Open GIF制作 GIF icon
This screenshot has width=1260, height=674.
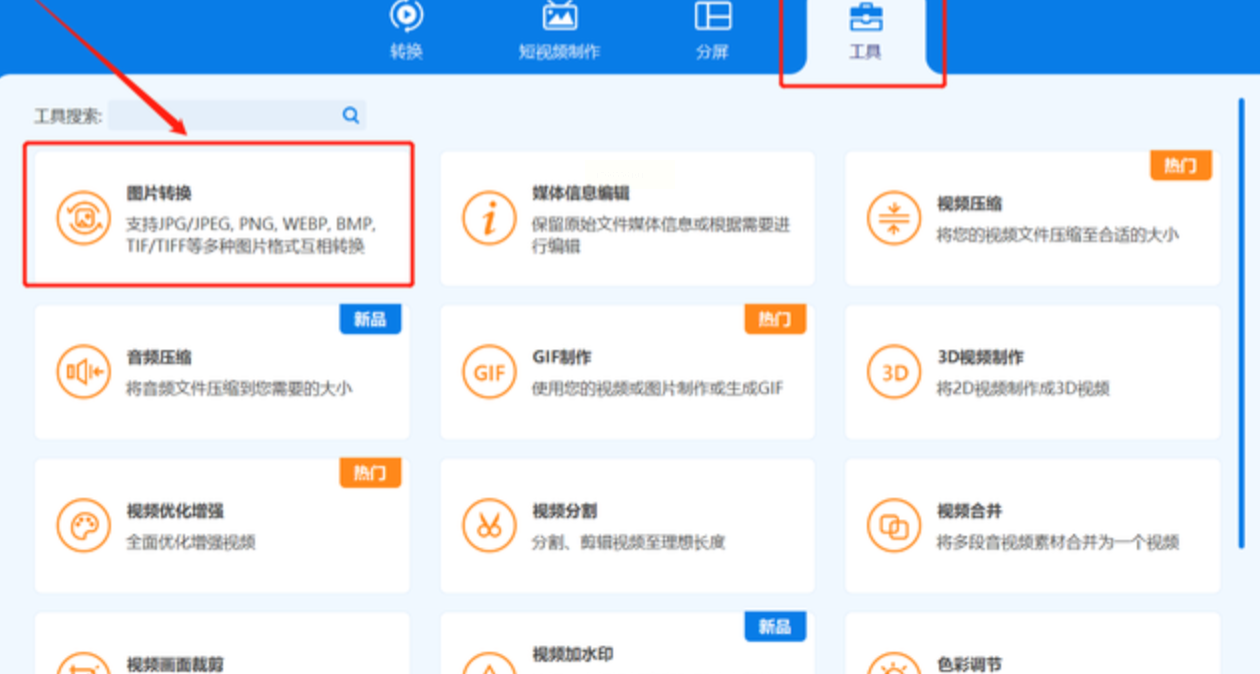pyautogui.click(x=489, y=372)
